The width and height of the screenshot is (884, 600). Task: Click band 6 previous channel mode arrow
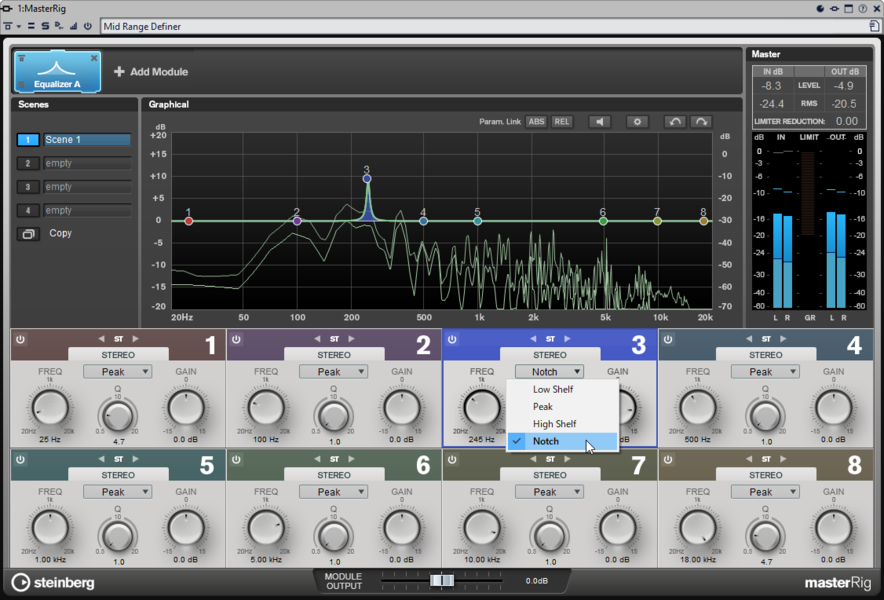pos(317,459)
